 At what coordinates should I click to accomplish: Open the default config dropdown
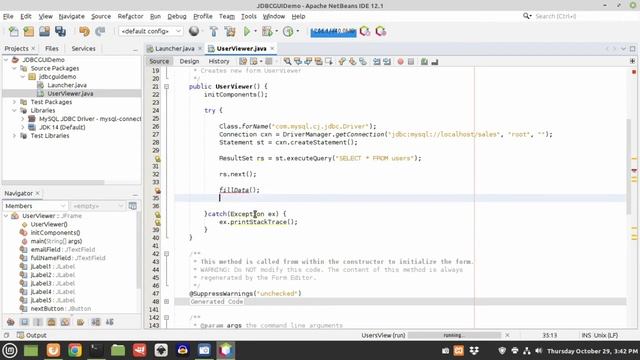point(151,31)
